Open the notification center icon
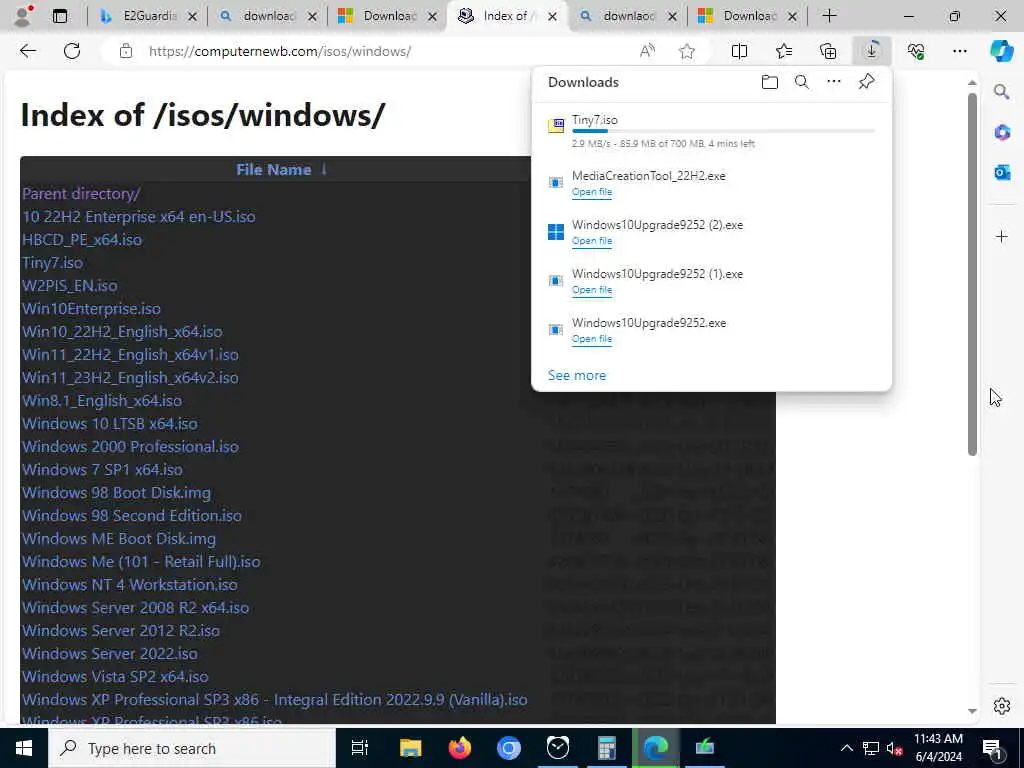This screenshot has width=1024, height=768. 992,748
